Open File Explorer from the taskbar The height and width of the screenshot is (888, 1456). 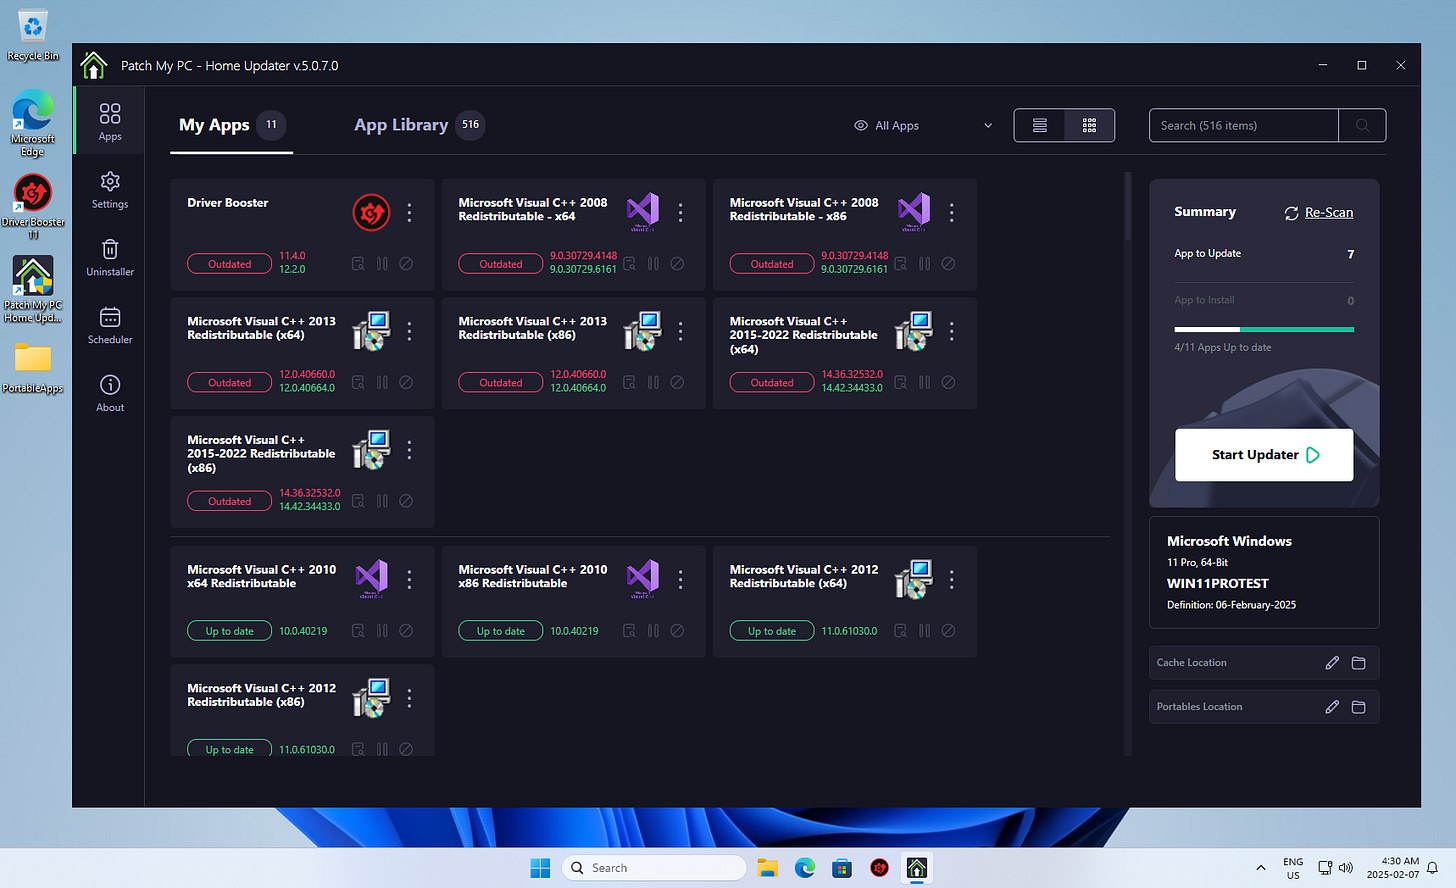[767, 868]
